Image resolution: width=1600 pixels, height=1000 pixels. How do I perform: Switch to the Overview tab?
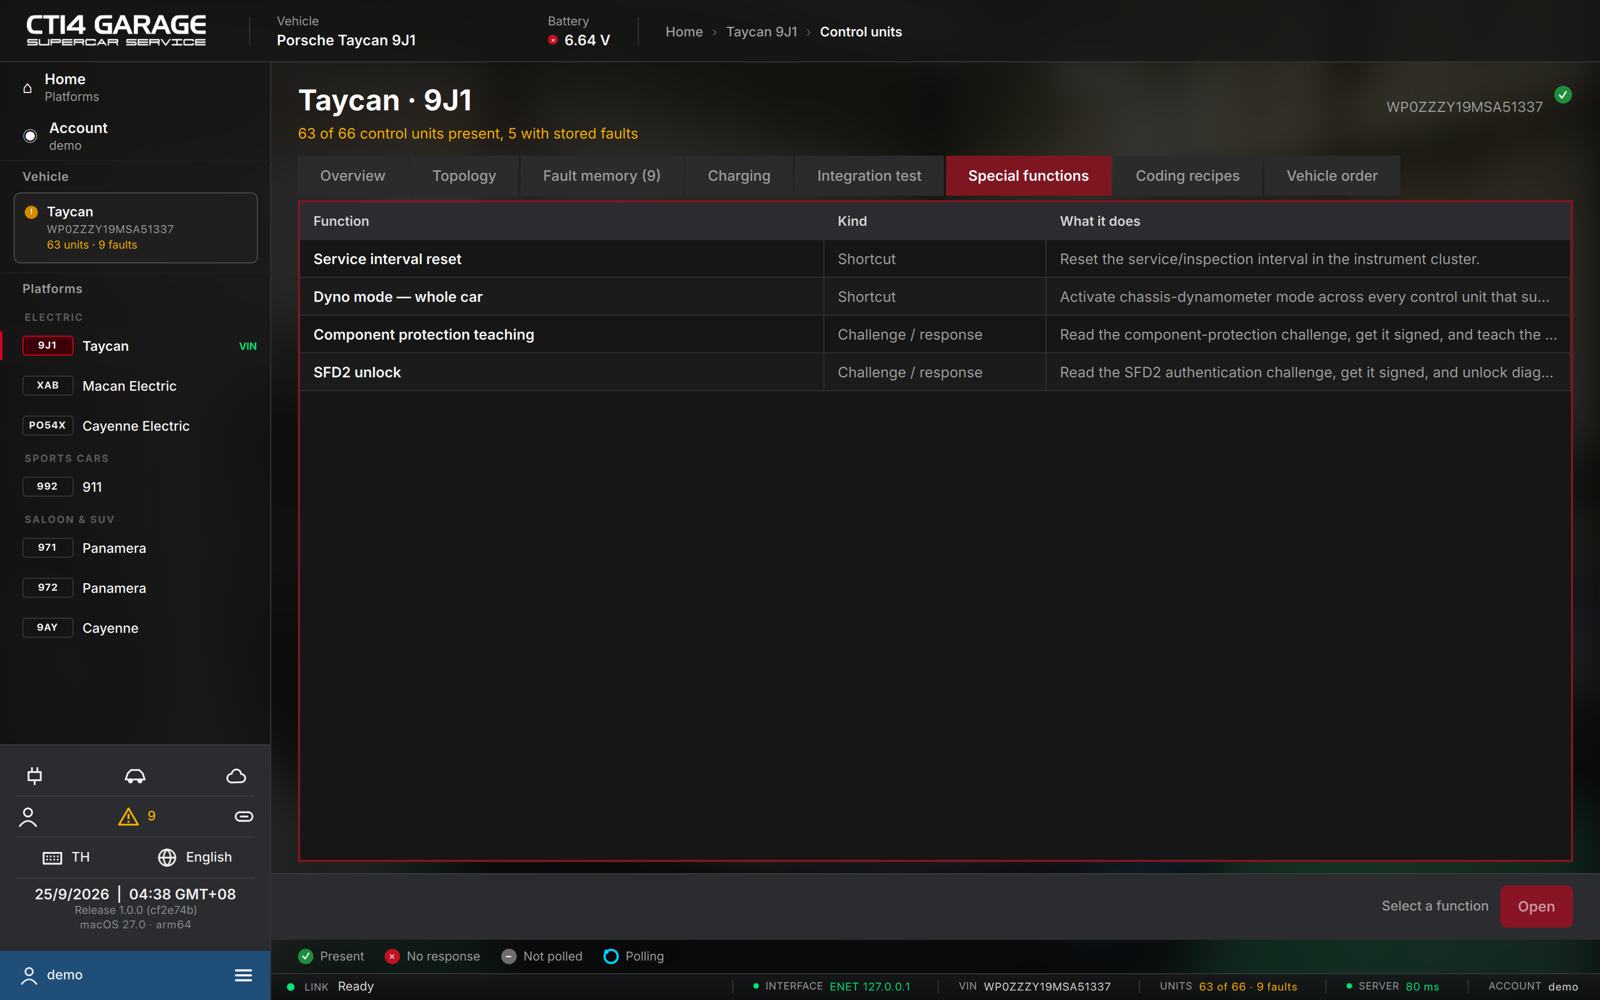tap(353, 176)
